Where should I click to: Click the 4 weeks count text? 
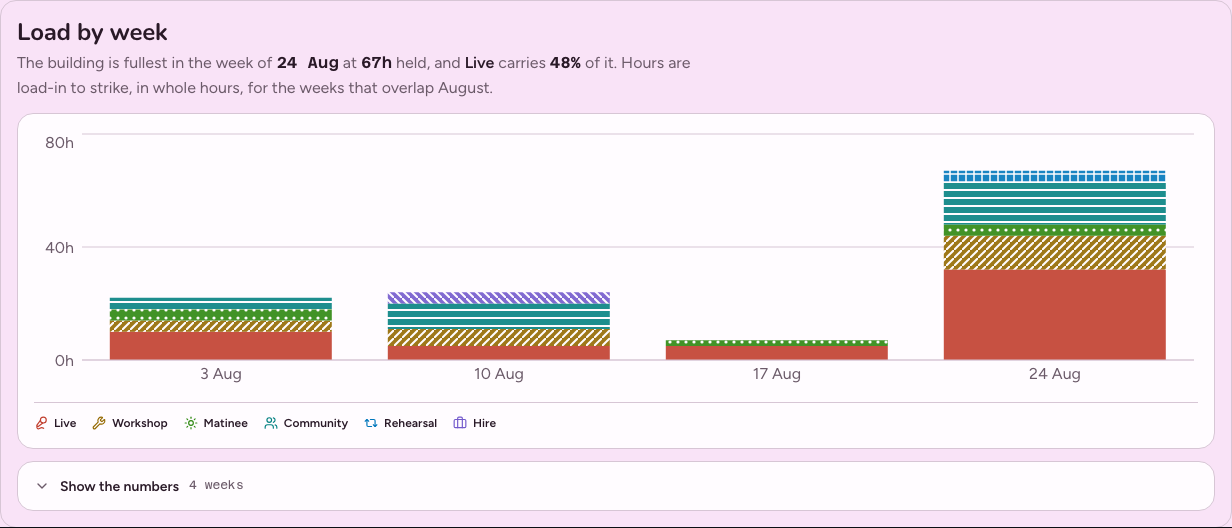pos(216,486)
